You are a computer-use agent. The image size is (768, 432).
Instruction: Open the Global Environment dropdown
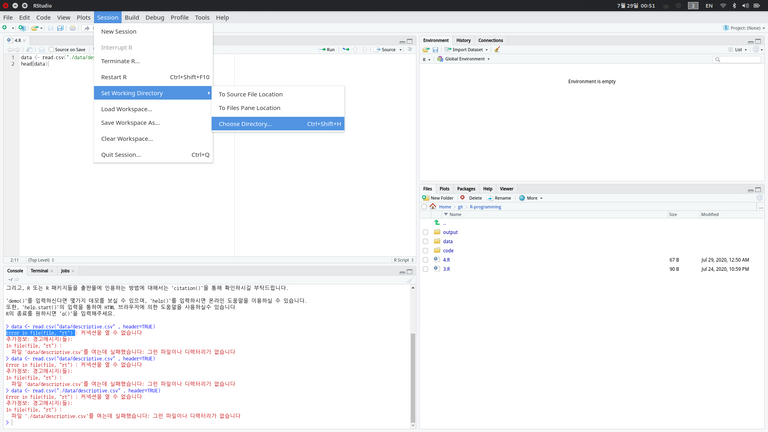[463, 59]
